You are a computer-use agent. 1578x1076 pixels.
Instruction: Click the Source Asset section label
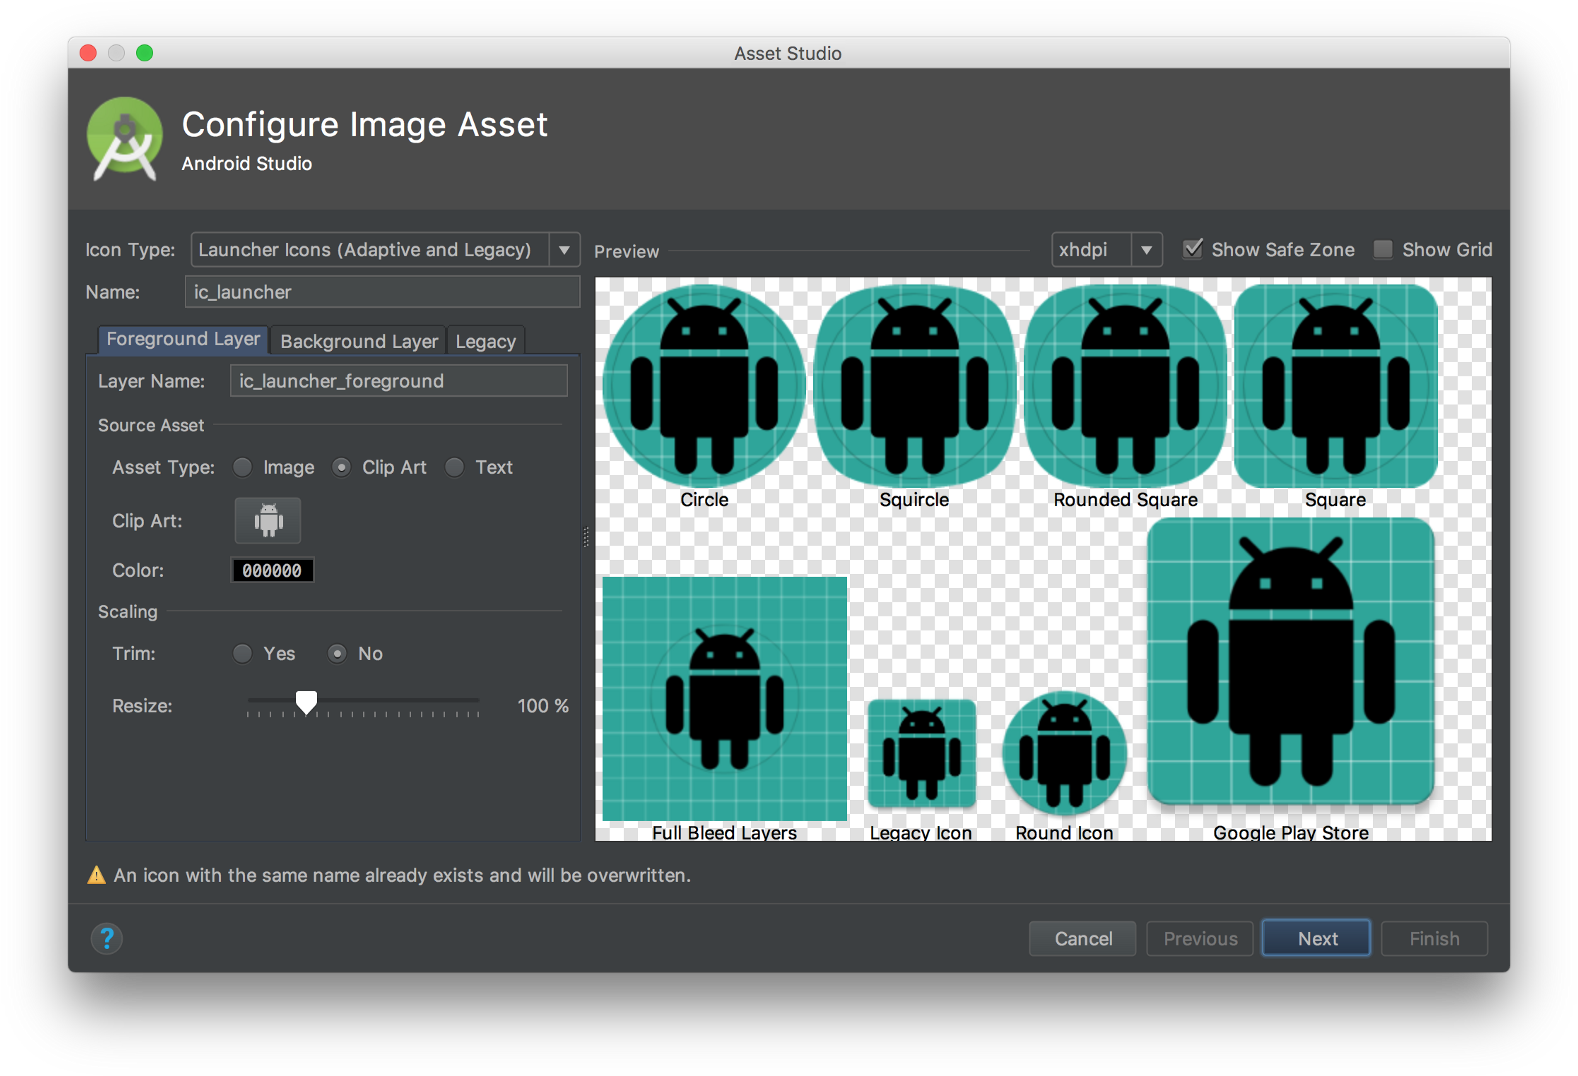151,425
